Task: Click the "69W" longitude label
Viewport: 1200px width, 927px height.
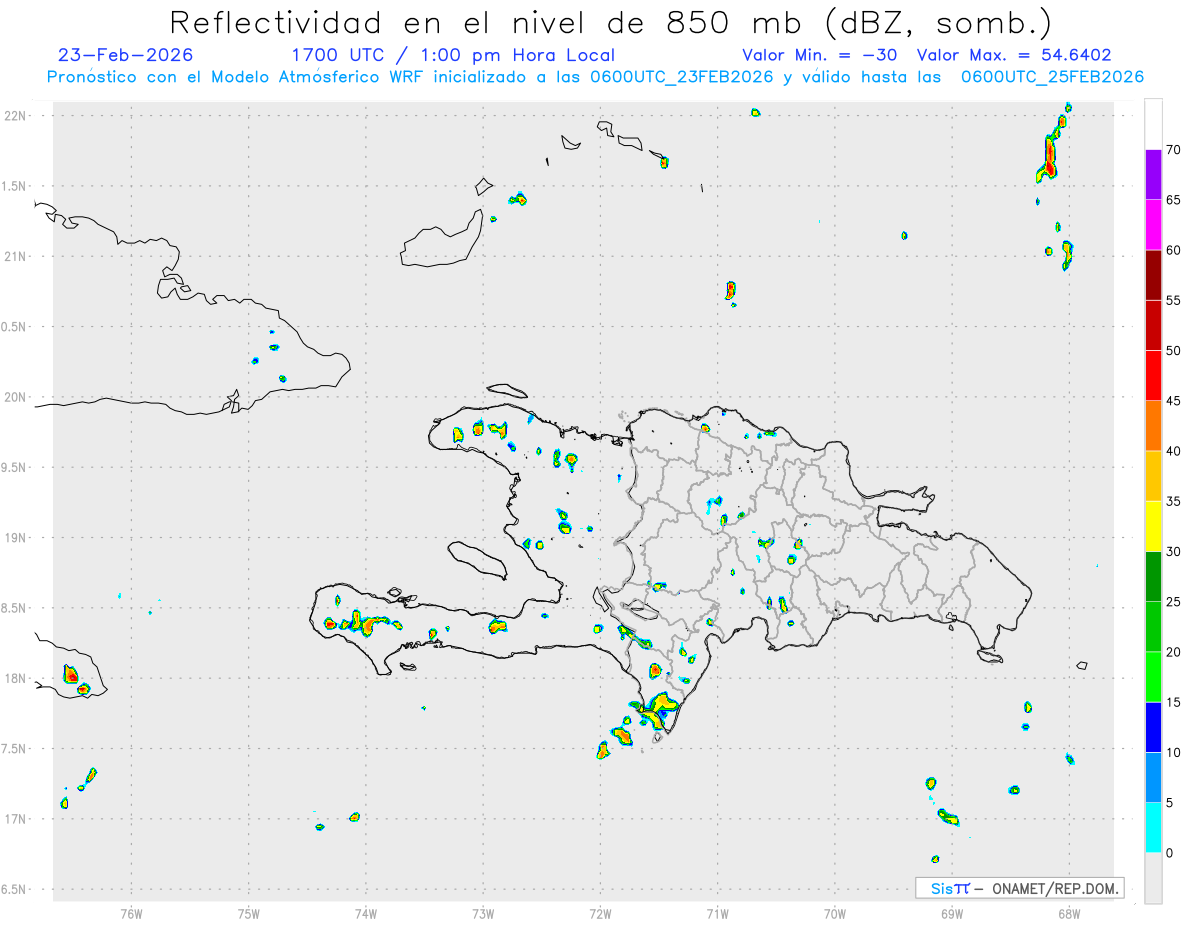Action: 952,914
